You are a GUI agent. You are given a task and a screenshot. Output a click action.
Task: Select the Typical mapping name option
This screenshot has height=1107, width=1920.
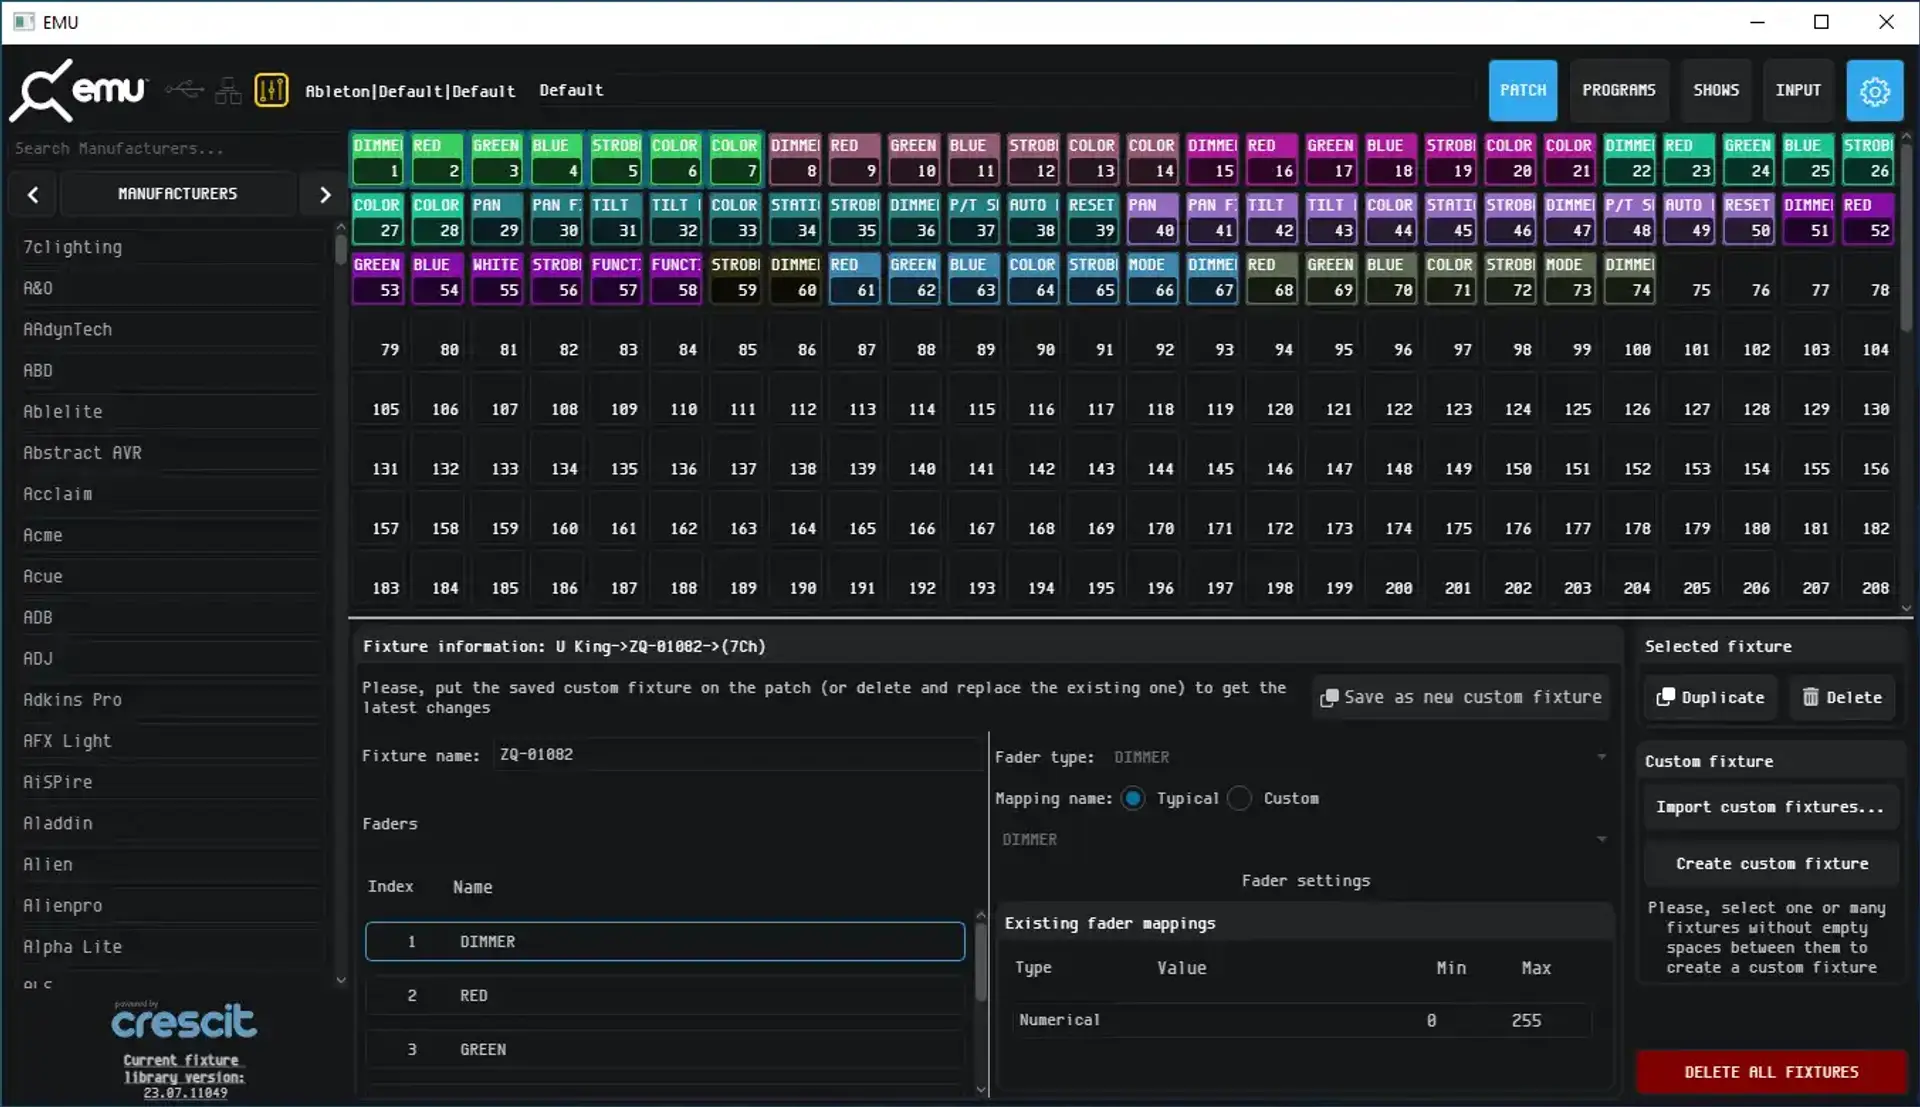(1133, 798)
